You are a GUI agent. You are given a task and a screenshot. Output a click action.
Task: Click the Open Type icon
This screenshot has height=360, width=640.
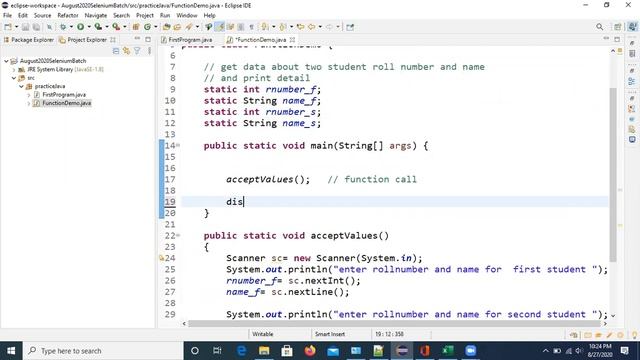[x=166, y=27]
